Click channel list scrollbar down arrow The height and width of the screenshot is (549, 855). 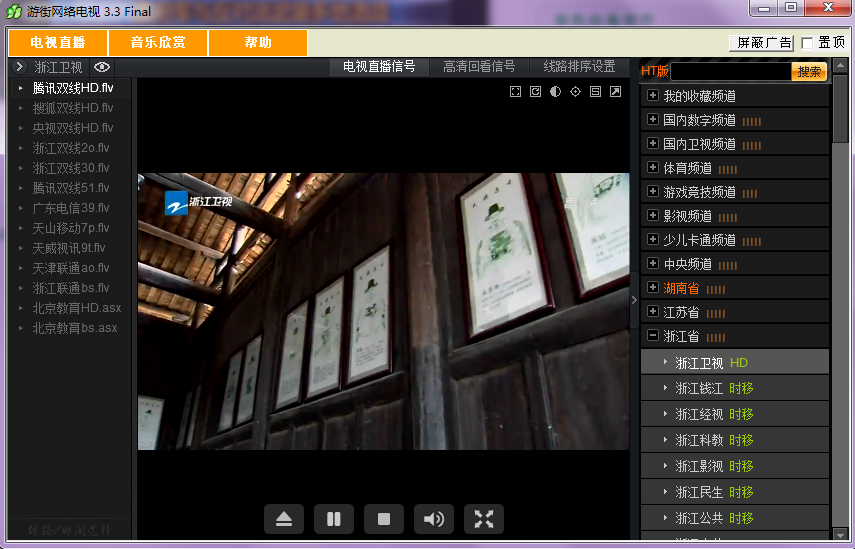pyautogui.click(x=840, y=534)
